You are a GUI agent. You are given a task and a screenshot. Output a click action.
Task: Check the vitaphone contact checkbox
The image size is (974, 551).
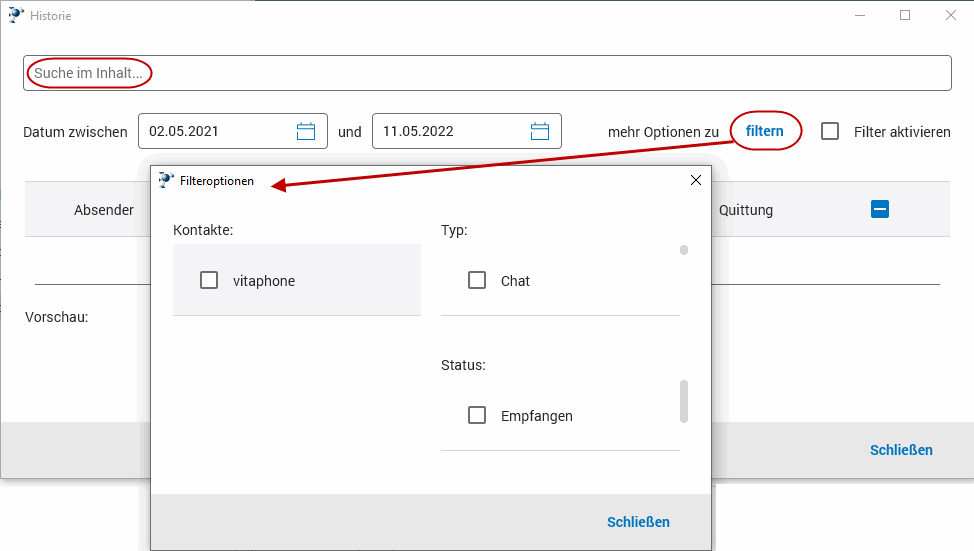pyautogui.click(x=209, y=281)
